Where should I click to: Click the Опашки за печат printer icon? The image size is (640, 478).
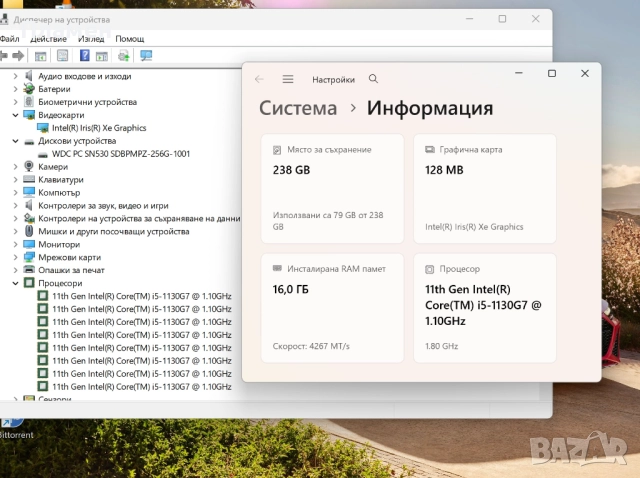[29, 269]
